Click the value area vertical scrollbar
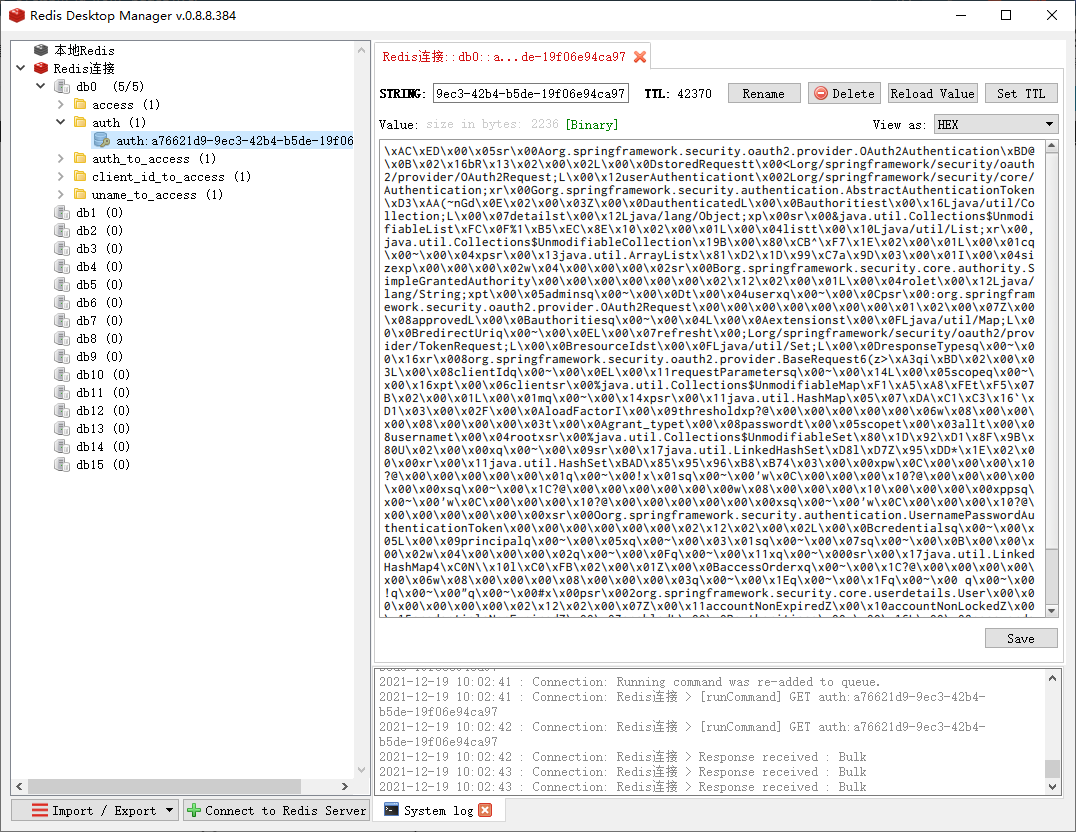1076x832 pixels. pyautogui.click(x=1051, y=350)
